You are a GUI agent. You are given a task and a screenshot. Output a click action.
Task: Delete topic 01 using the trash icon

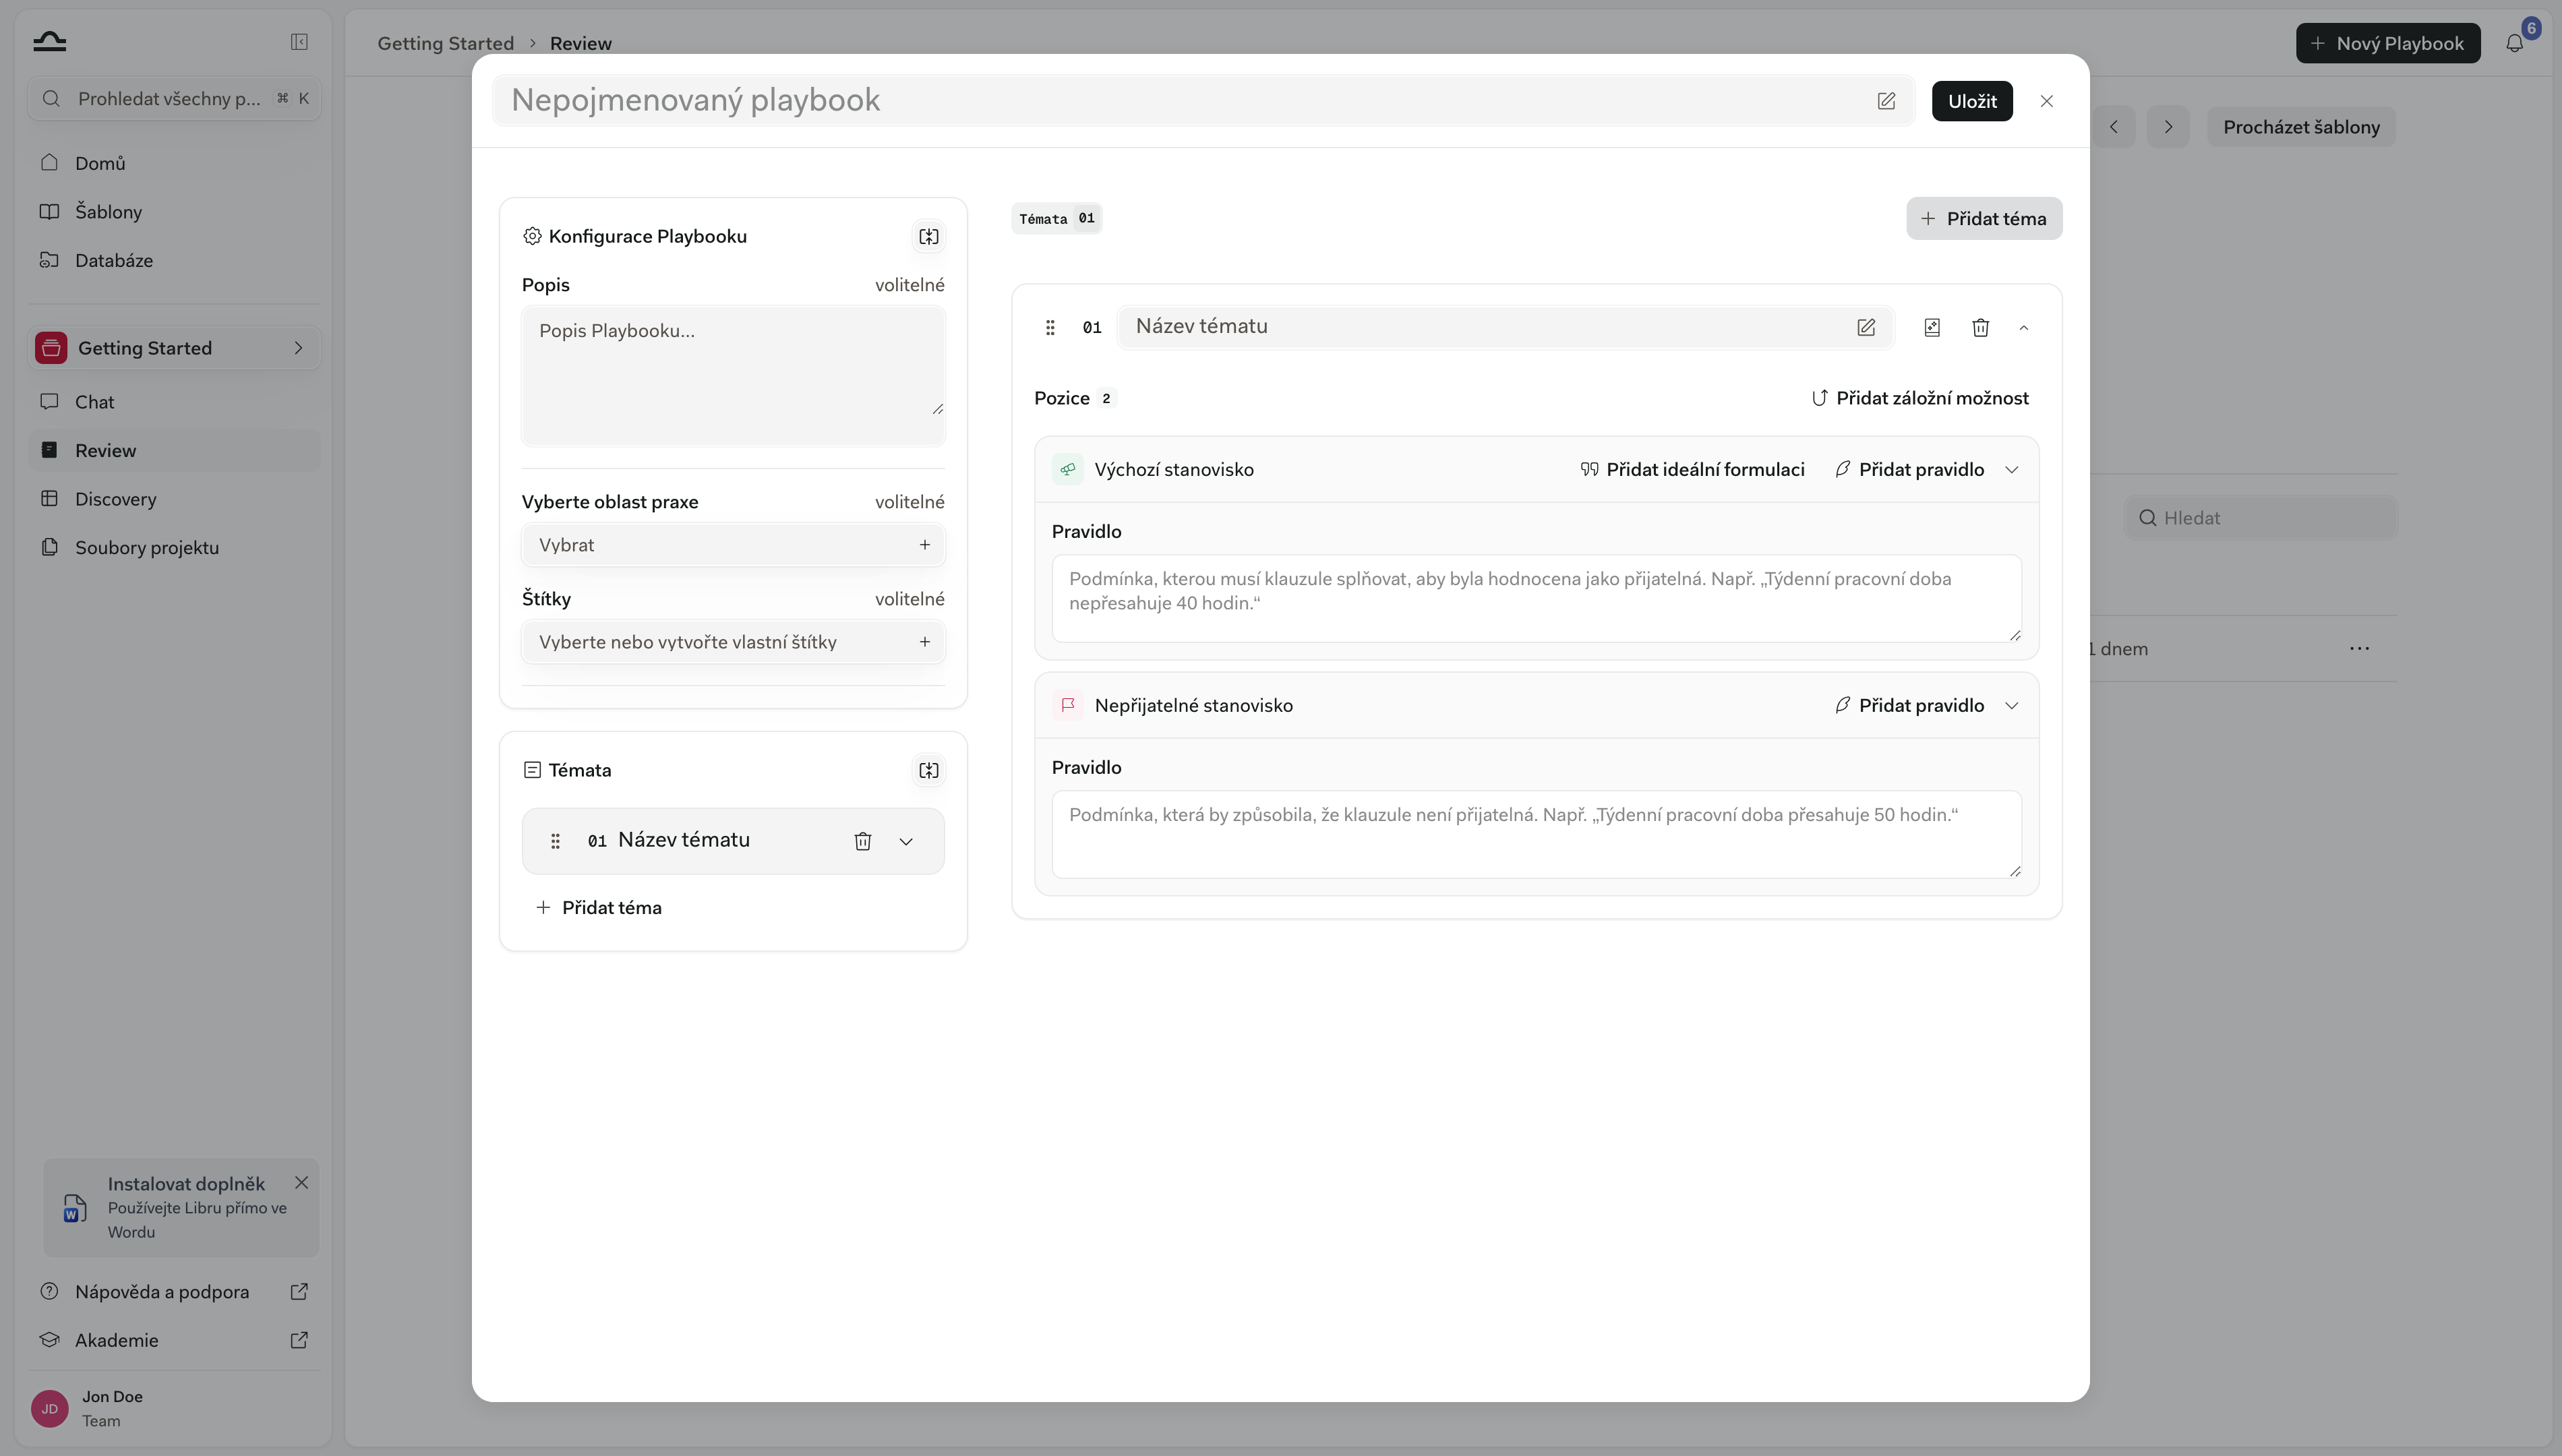click(1981, 327)
